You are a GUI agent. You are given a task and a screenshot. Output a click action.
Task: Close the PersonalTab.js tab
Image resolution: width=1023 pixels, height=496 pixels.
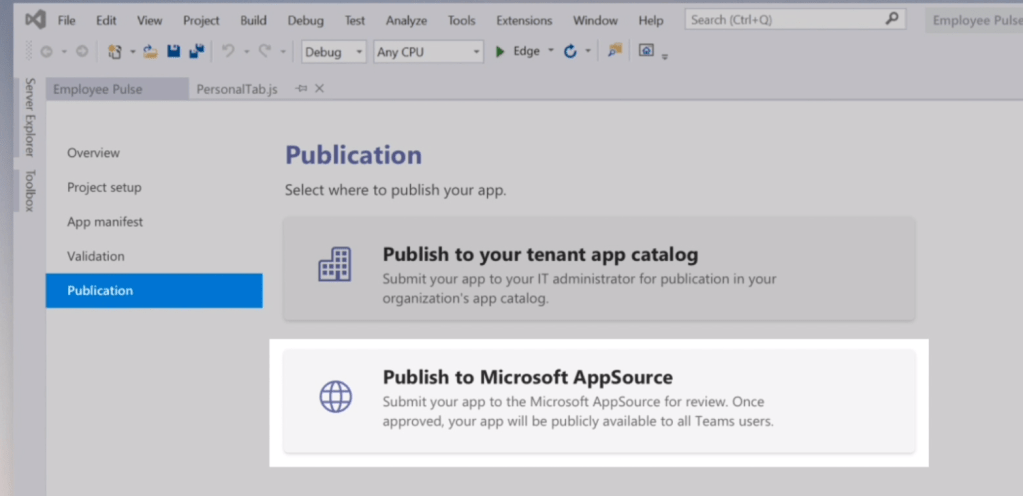(320, 89)
